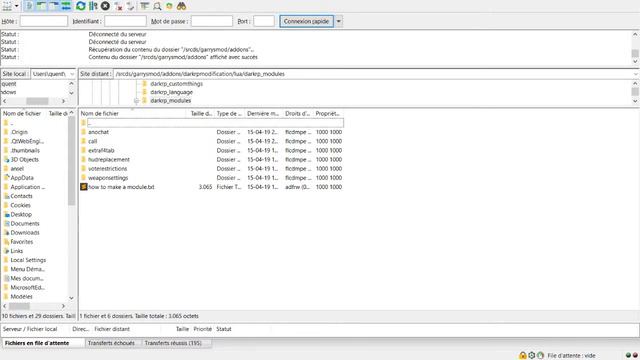The height and width of the screenshot is (360, 640).
Task: Open the Connexion rapide history dropdown
Action: [x=339, y=21]
